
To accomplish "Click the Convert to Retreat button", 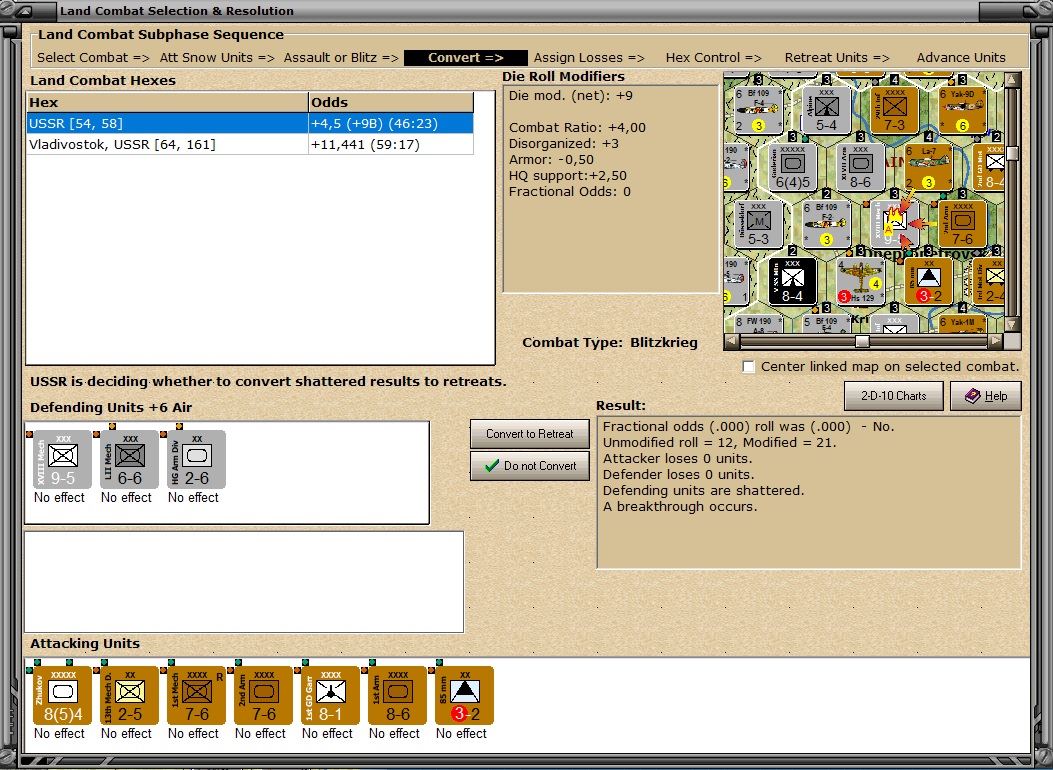I will tap(529, 434).
